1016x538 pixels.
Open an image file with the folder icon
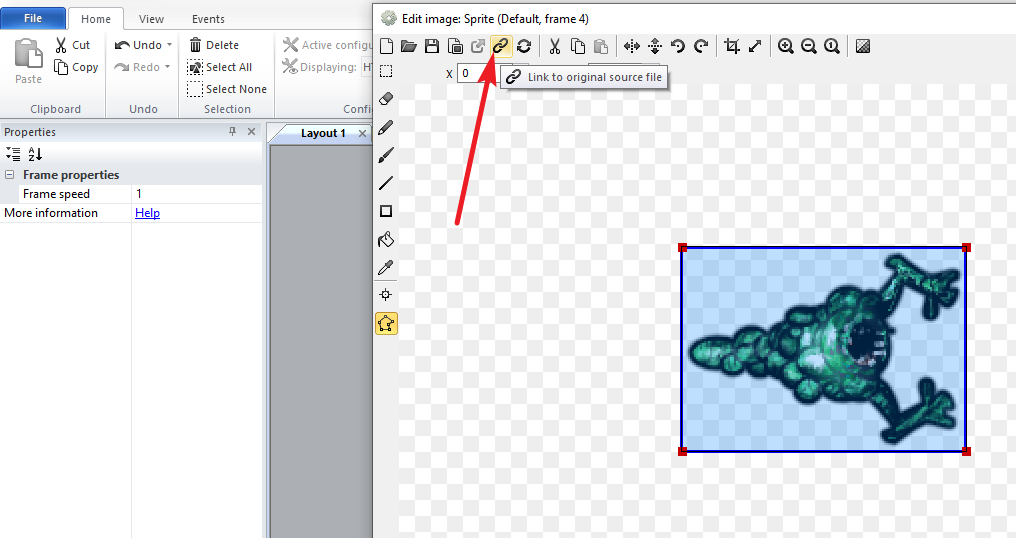click(409, 46)
